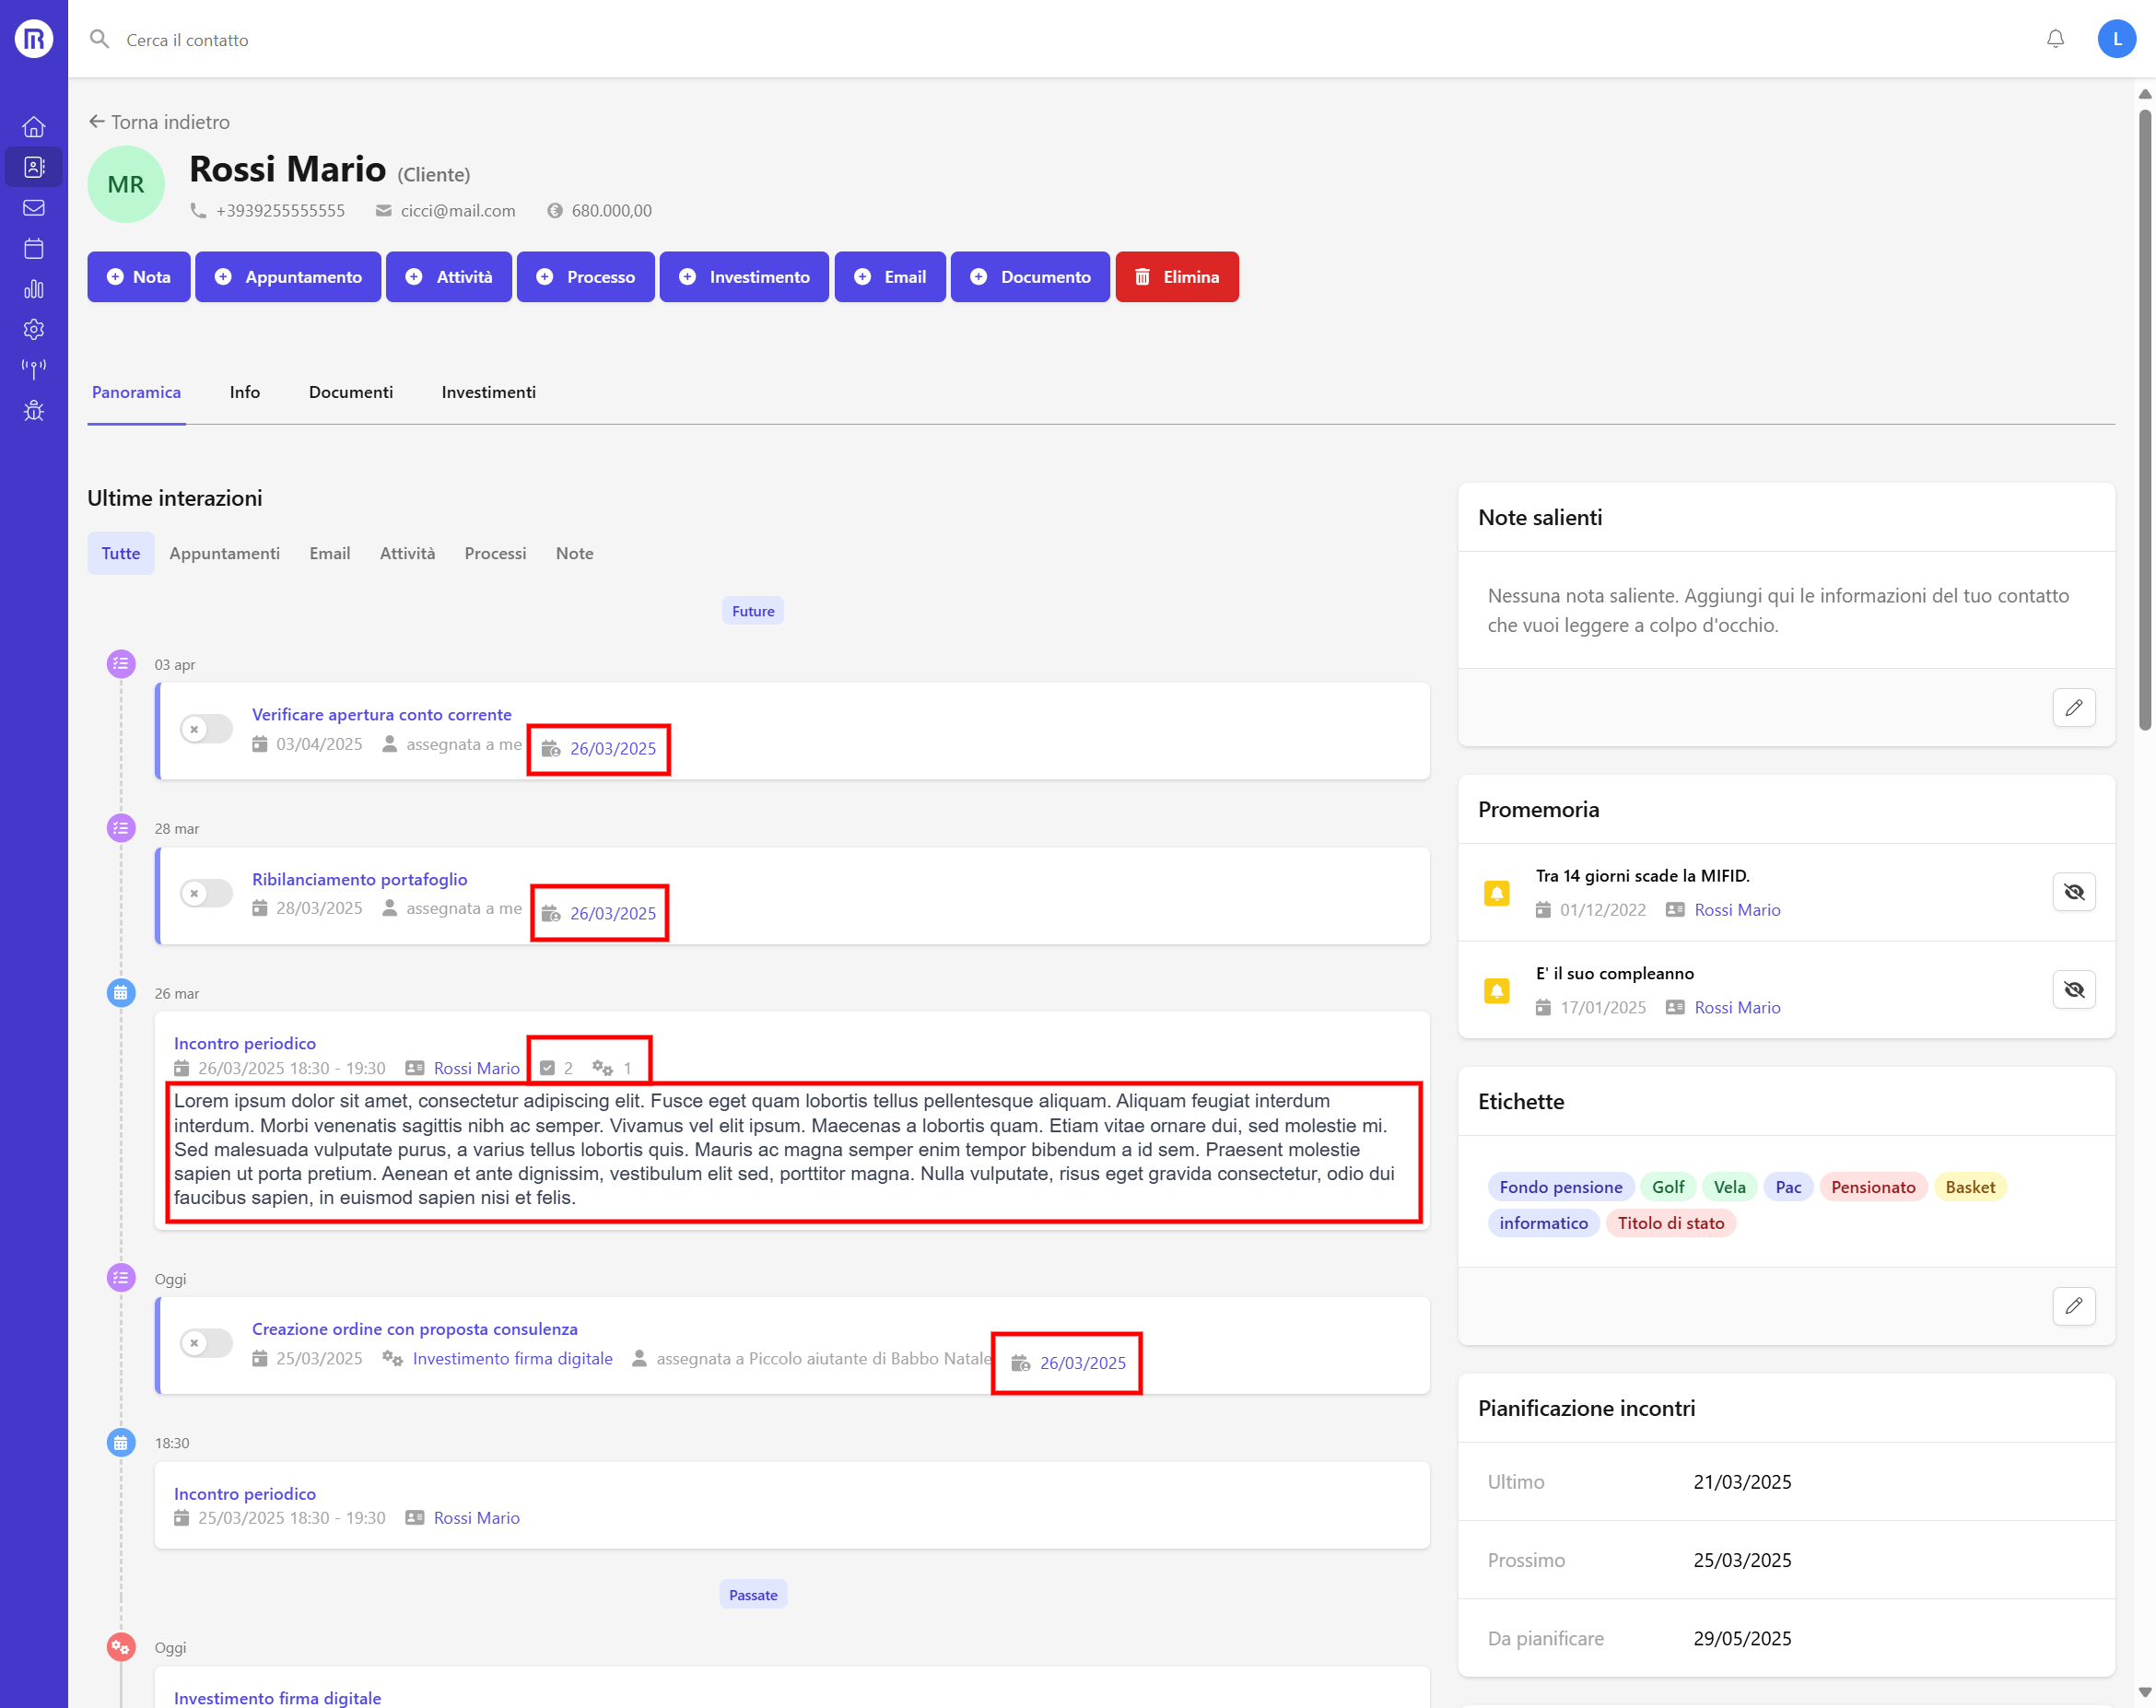The width and height of the screenshot is (2156, 1708).
Task: Go back with Torna indietro link
Action: [x=160, y=122]
